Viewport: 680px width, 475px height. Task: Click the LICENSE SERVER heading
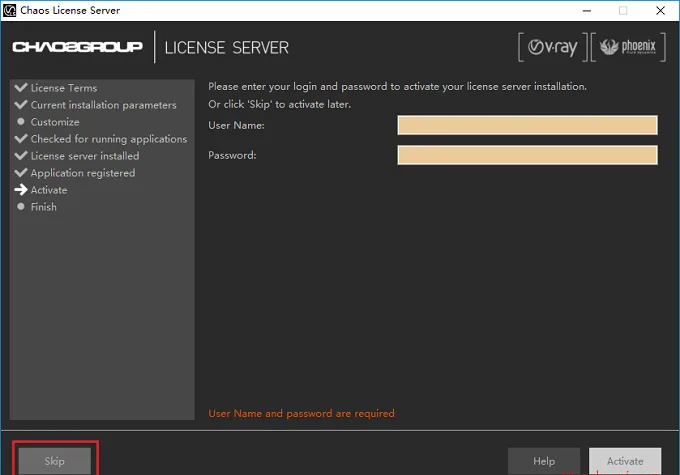pos(226,47)
